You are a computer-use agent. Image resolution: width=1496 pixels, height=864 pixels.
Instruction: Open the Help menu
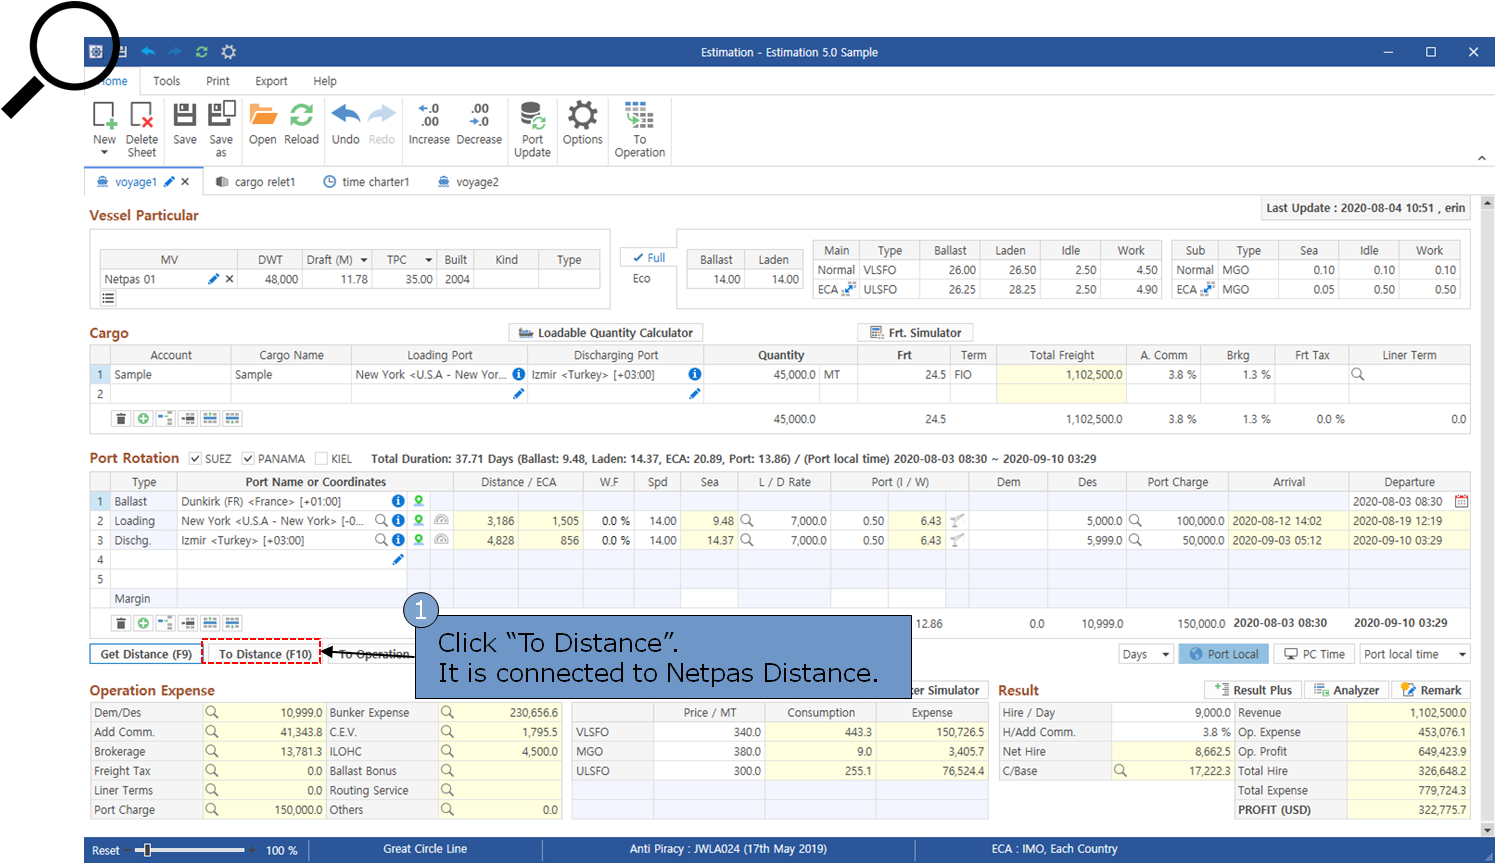point(325,81)
